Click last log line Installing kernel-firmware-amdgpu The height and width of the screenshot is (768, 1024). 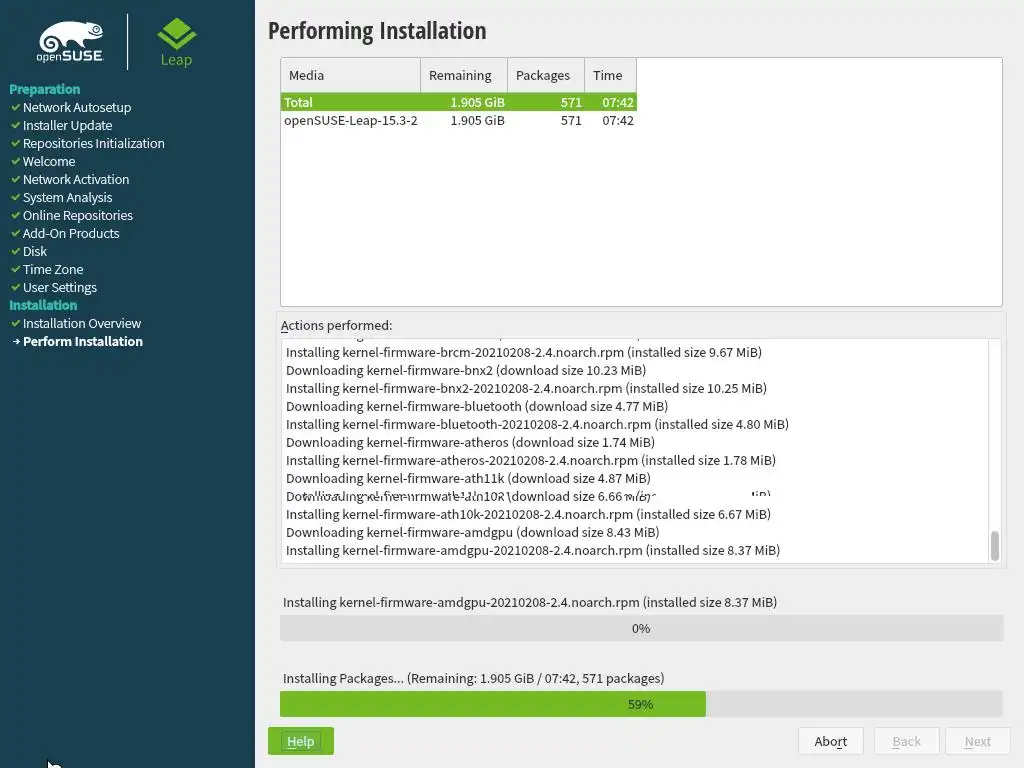coord(533,550)
